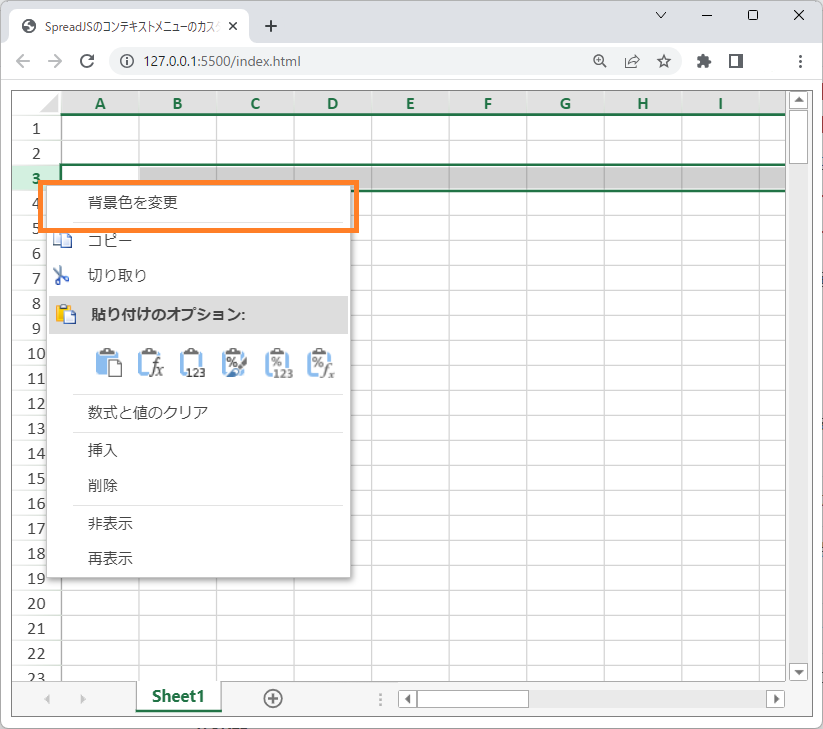The width and height of the screenshot is (823, 729).
Task: Select column C header
Action: [255, 103]
